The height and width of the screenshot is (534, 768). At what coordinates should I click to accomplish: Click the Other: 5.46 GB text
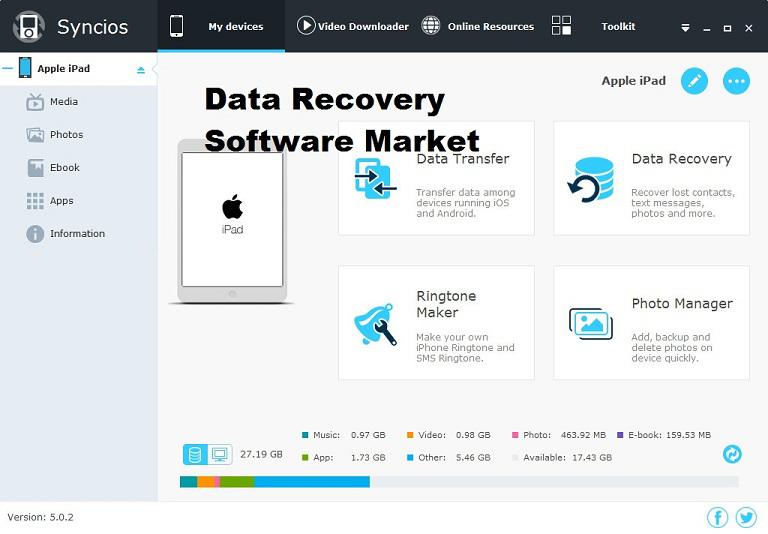point(454,458)
